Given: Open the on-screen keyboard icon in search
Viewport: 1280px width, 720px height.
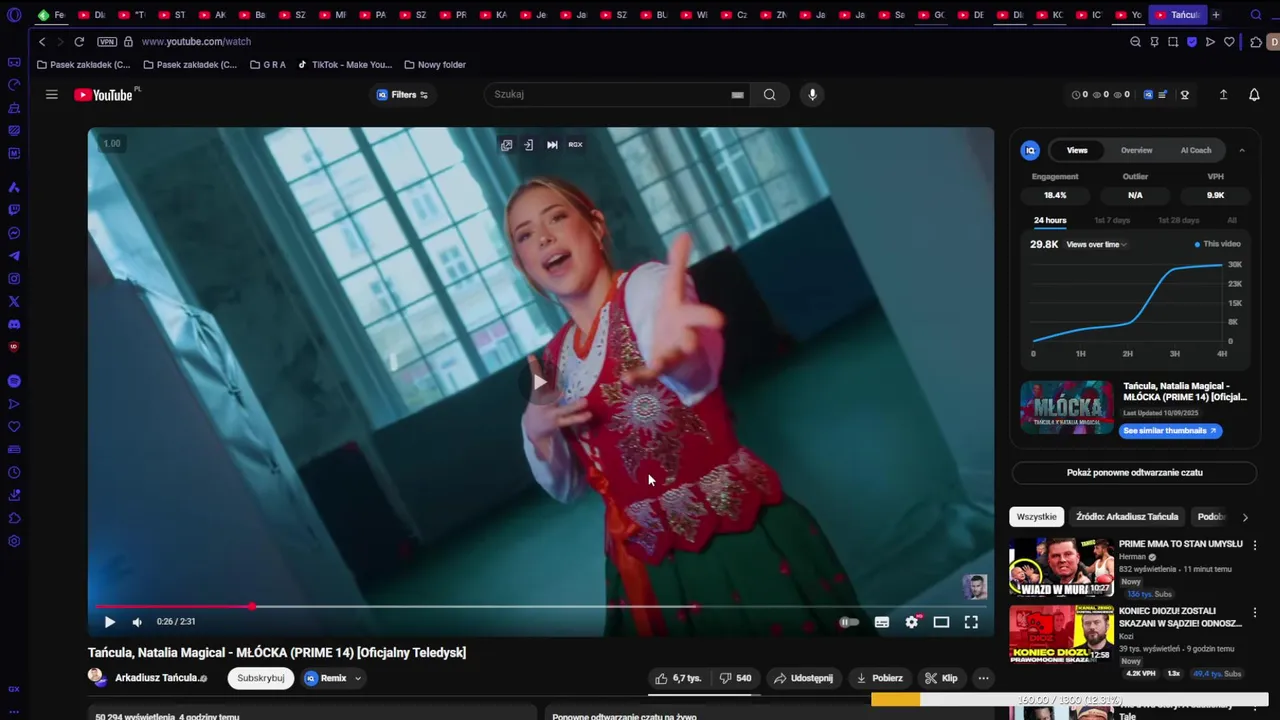Looking at the screenshot, I should click(737, 95).
